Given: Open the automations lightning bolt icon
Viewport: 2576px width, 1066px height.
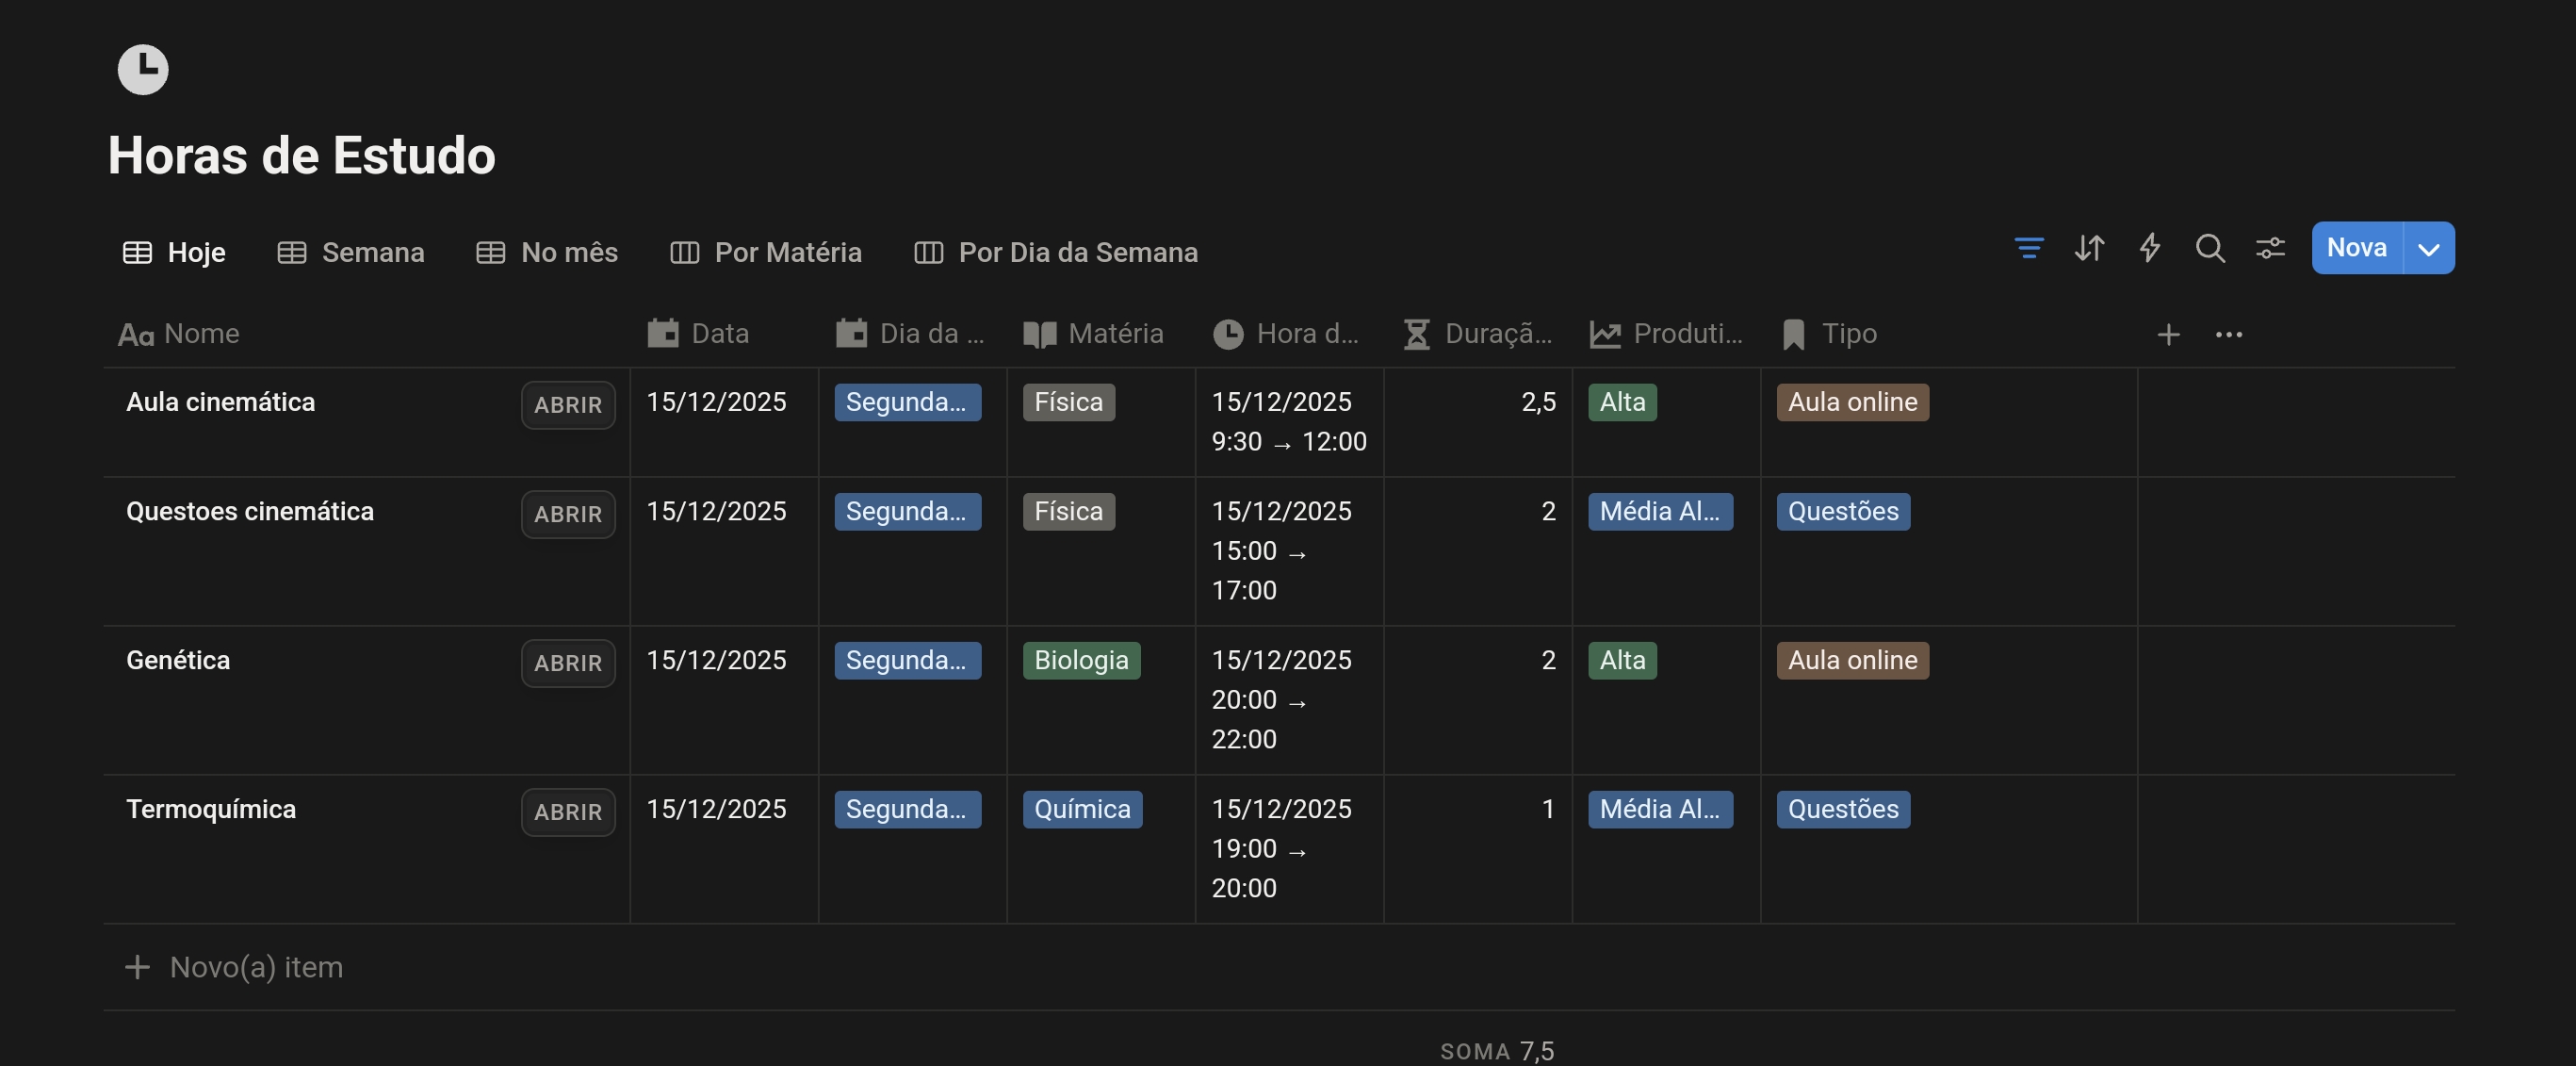Looking at the screenshot, I should click(2149, 248).
